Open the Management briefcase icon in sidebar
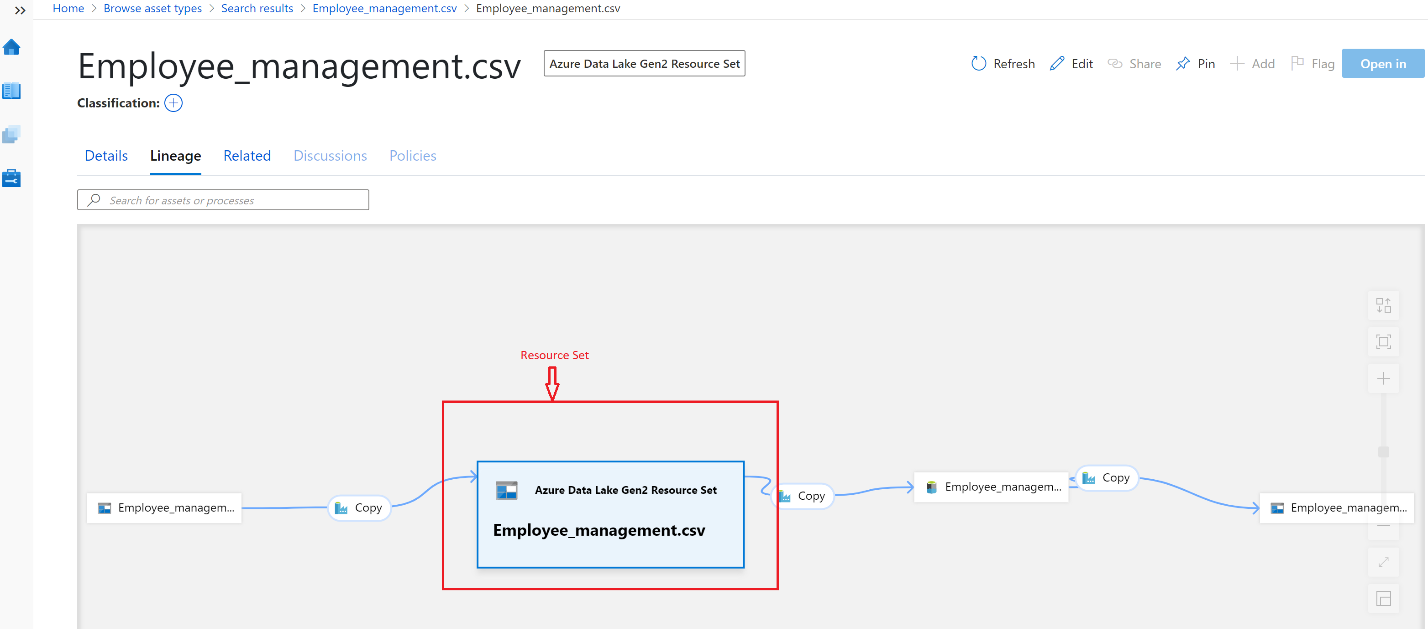 [12, 178]
